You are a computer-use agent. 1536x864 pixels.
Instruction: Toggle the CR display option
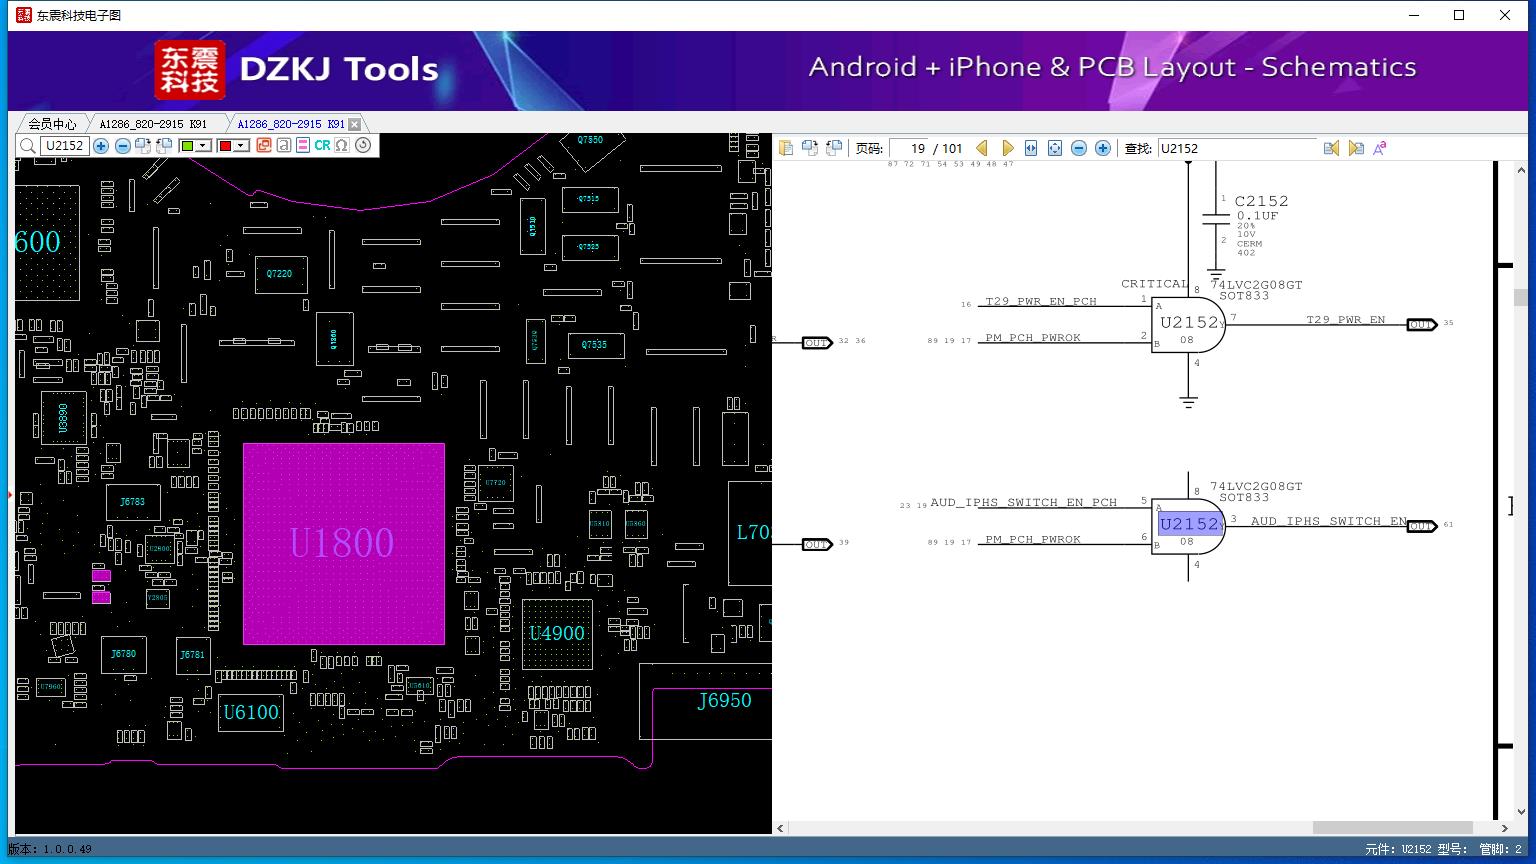pyautogui.click(x=322, y=146)
